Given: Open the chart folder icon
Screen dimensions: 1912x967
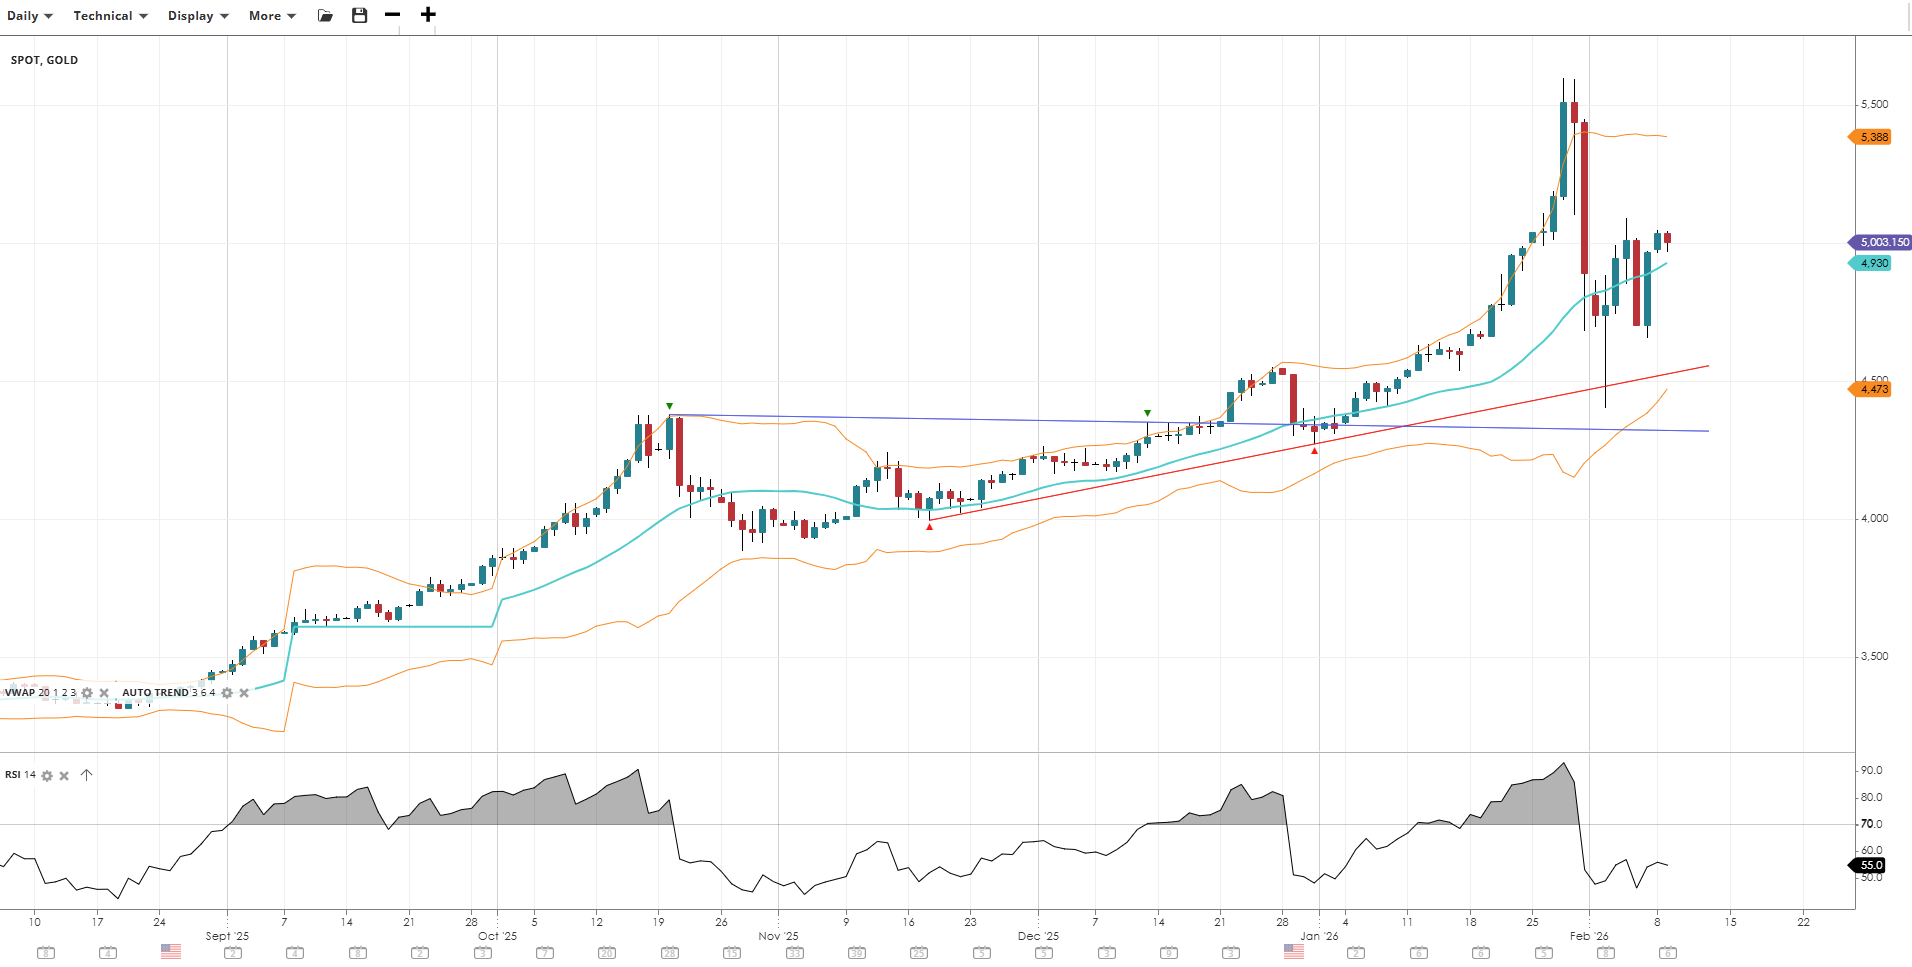Looking at the screenshot, I should [x=325, y=15].
